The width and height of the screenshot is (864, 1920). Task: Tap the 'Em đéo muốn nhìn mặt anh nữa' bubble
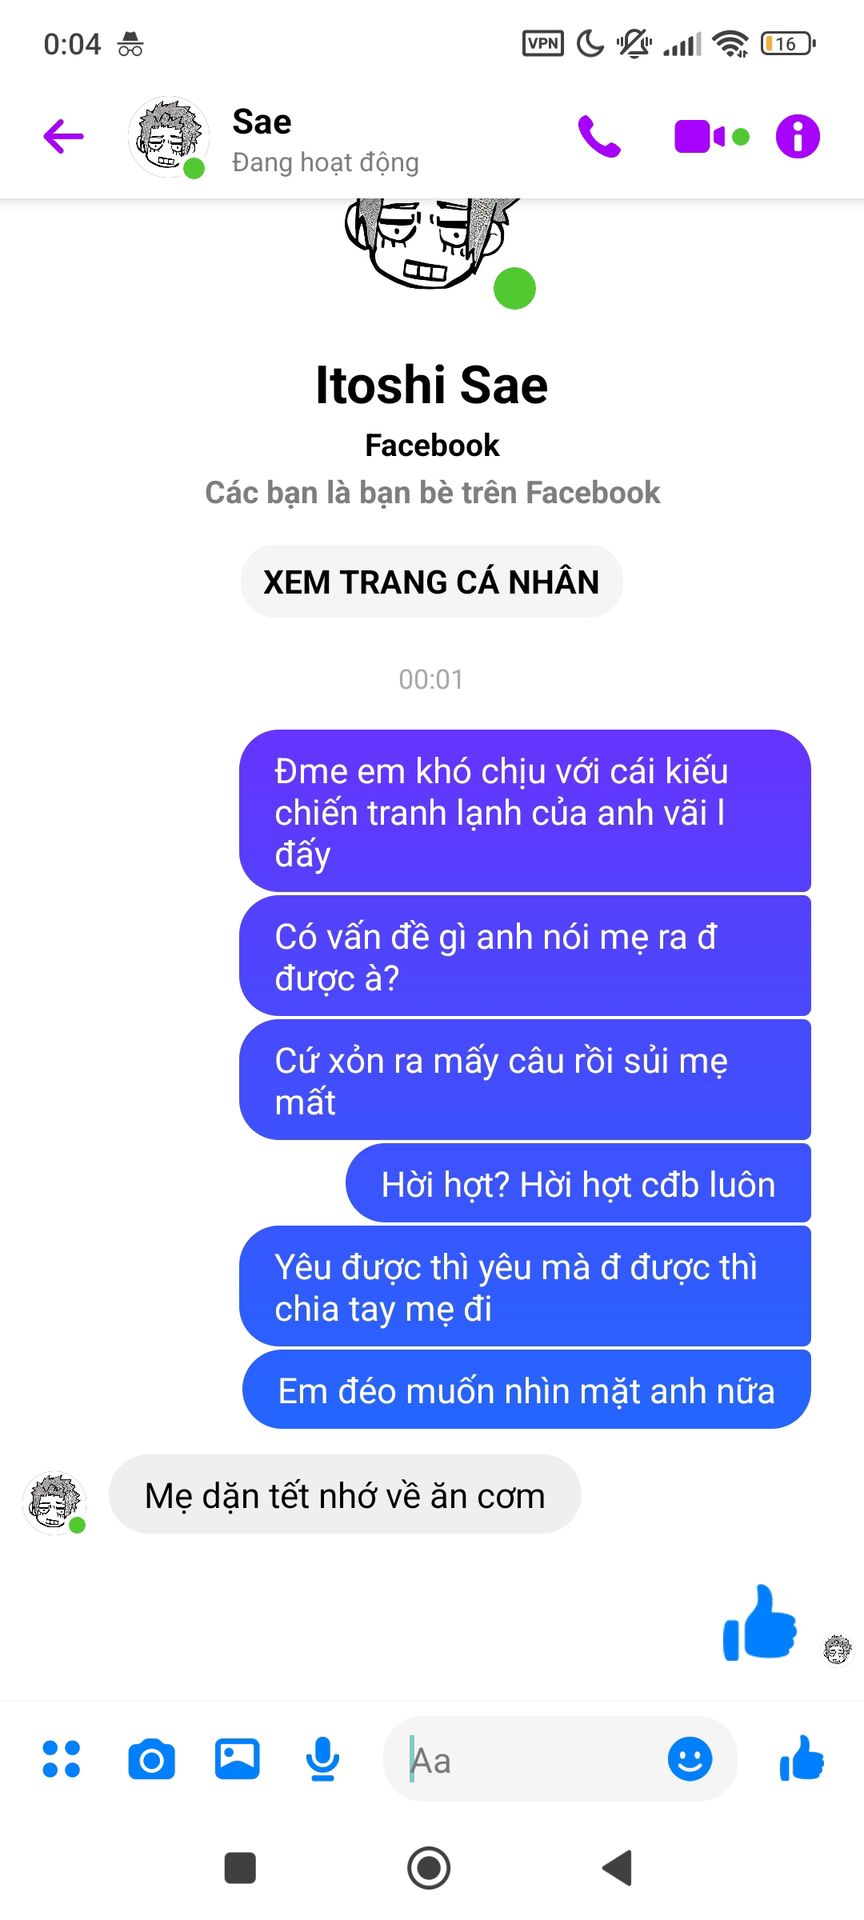pos(526,1390)
